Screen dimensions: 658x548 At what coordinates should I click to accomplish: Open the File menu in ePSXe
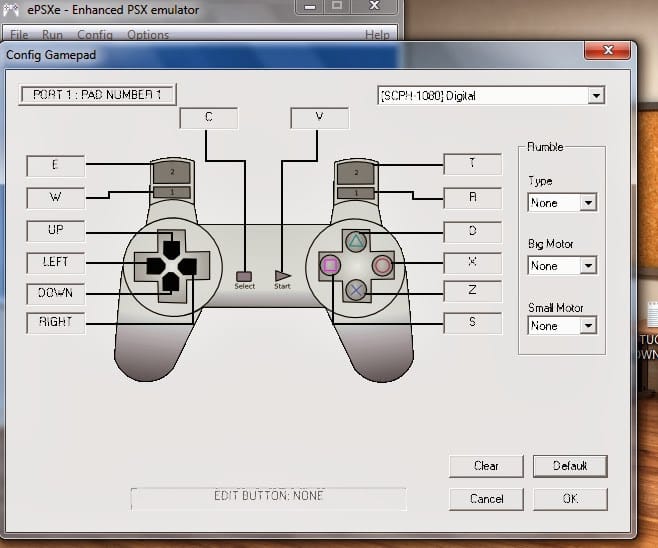tap(19, 35)
